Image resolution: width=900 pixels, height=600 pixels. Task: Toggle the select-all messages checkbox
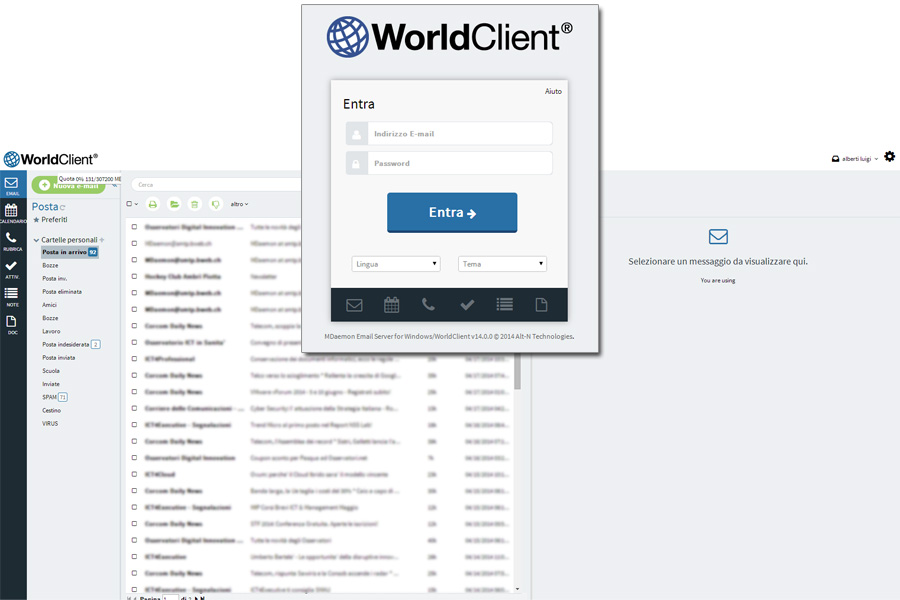click(x=128, y=204)
